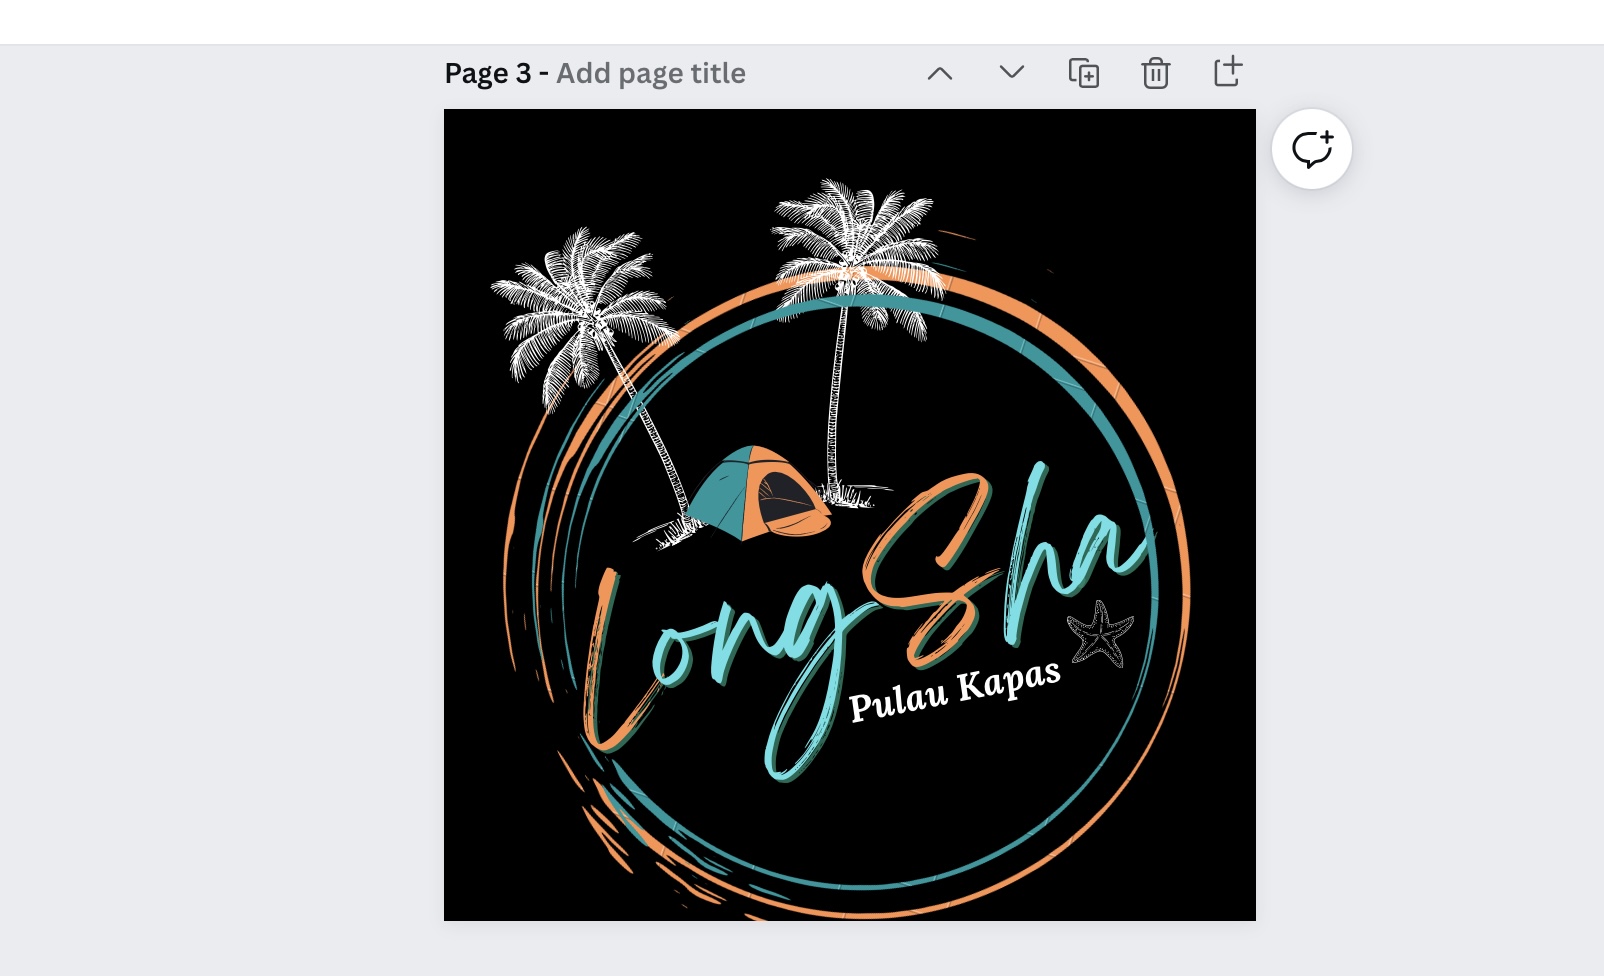Add a new page after Page 3
The width and height of the screenshot is (1604, 976).
tap(1227, 72)
